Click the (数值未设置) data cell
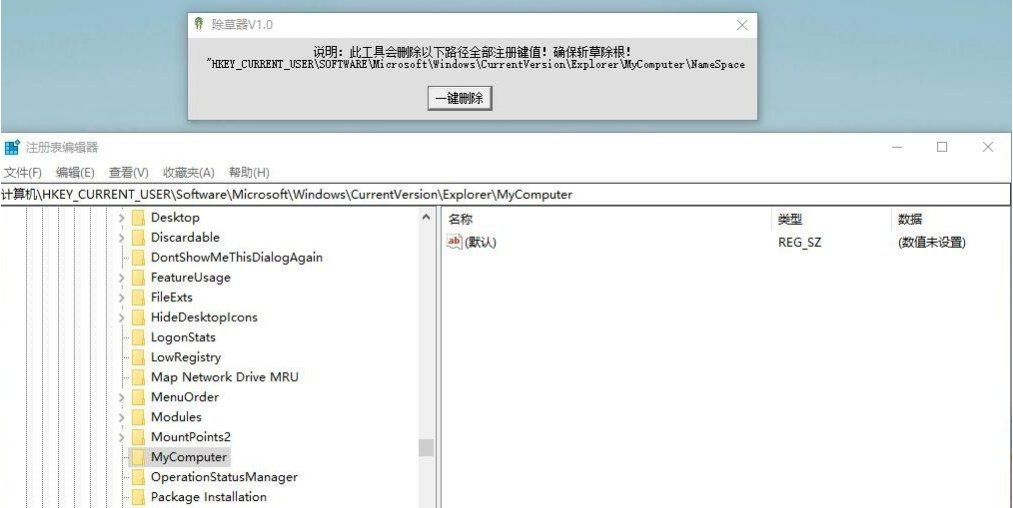The width and height of the screenshot is (1013, 508). (x=932, y=242)
